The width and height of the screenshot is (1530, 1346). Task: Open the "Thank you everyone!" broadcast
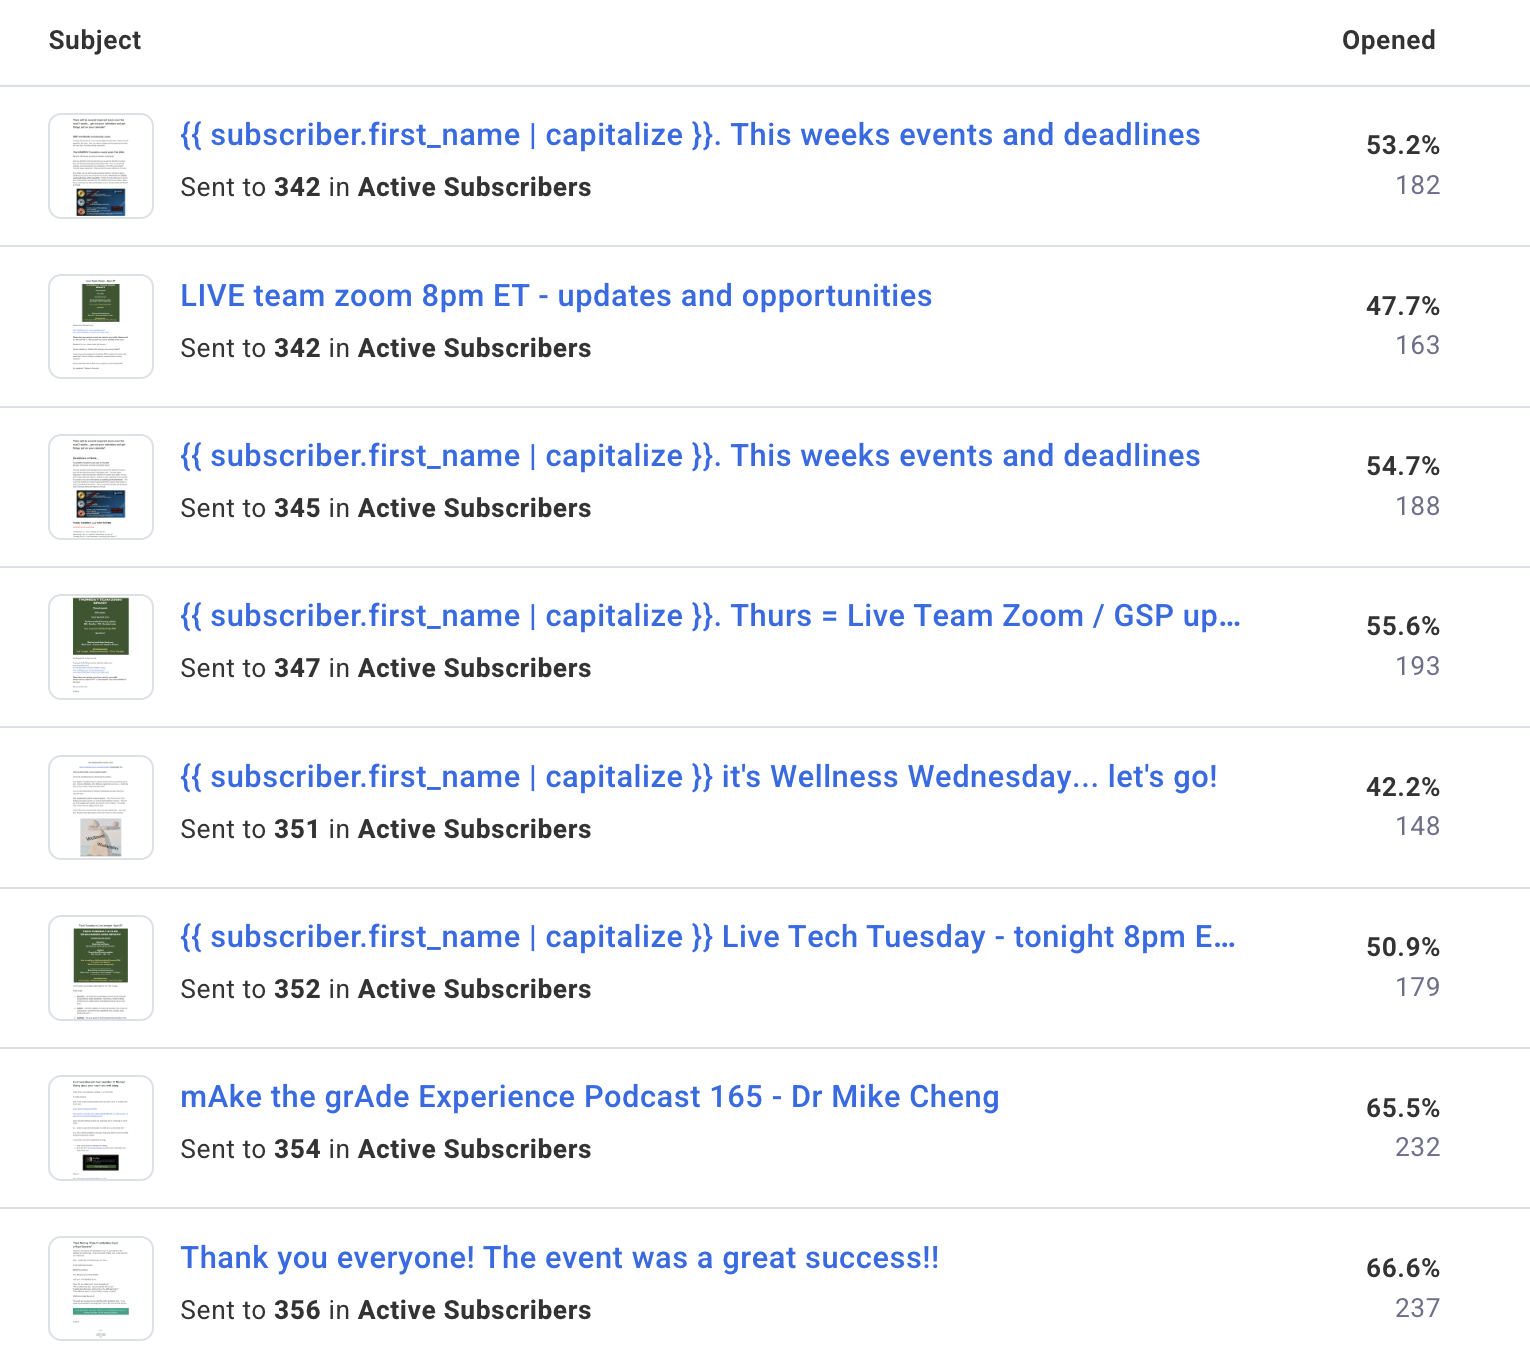(x=560, y=1257)
